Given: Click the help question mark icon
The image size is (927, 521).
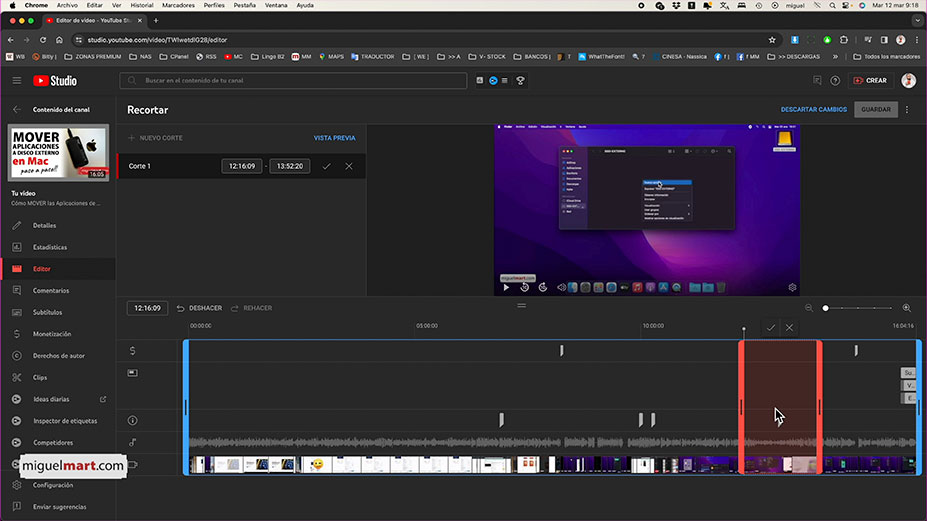Looking at the screenshot, I should point(835,80).
